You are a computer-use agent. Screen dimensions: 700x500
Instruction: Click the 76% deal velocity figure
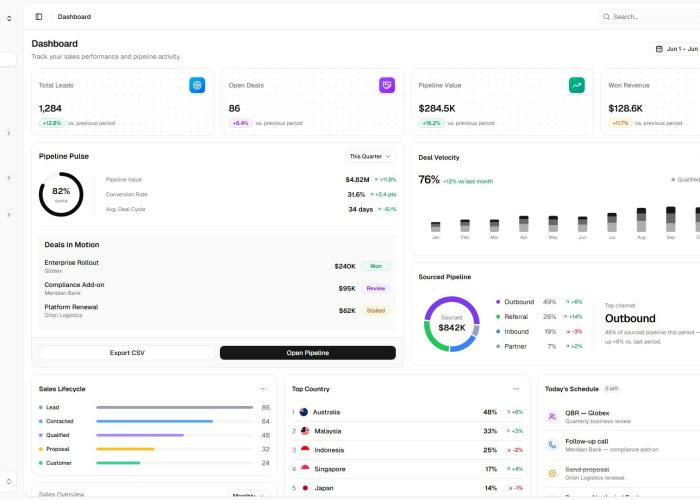click(x=429, y=179)
